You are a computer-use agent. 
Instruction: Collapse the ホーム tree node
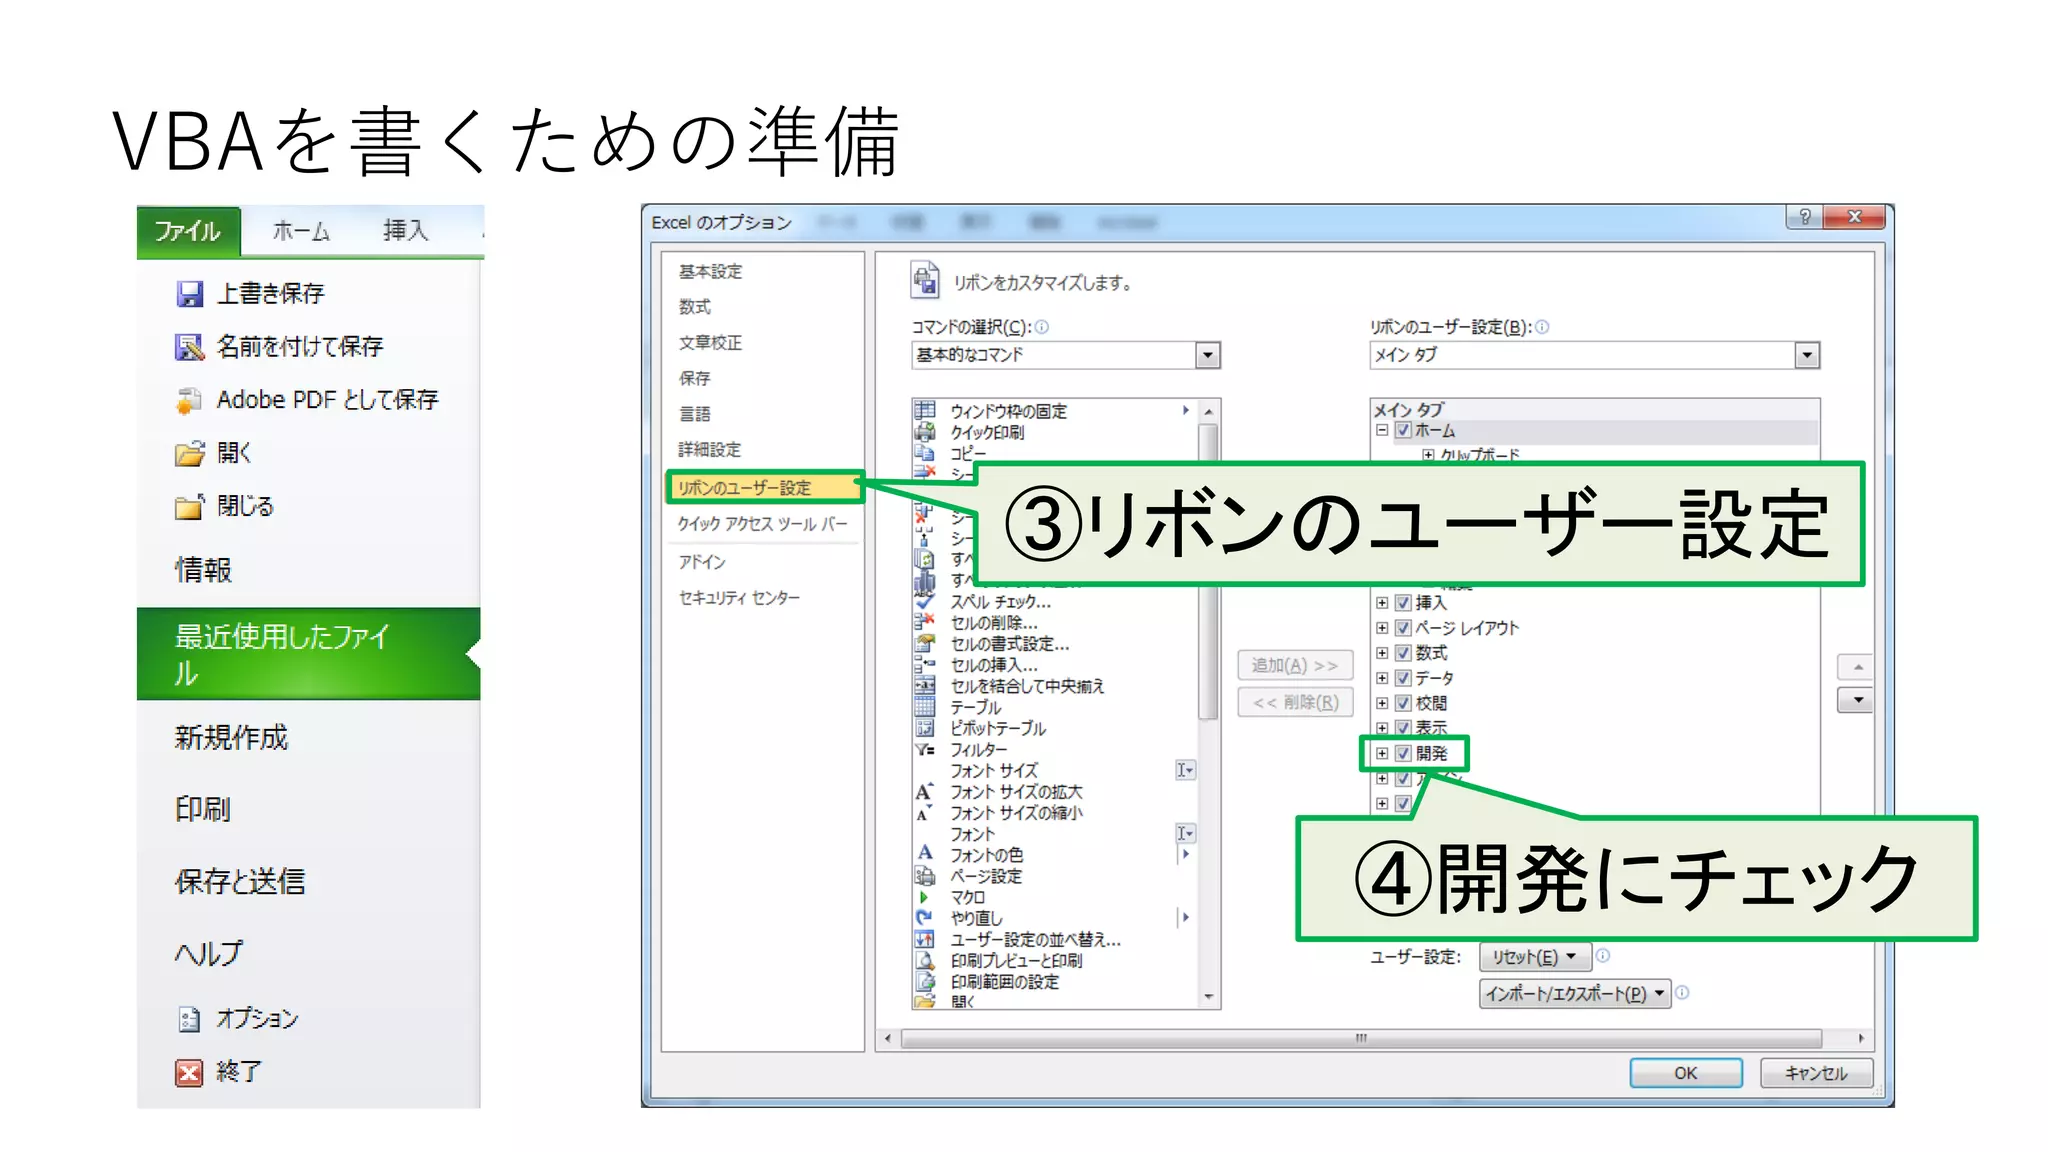tap(1382, 430)
